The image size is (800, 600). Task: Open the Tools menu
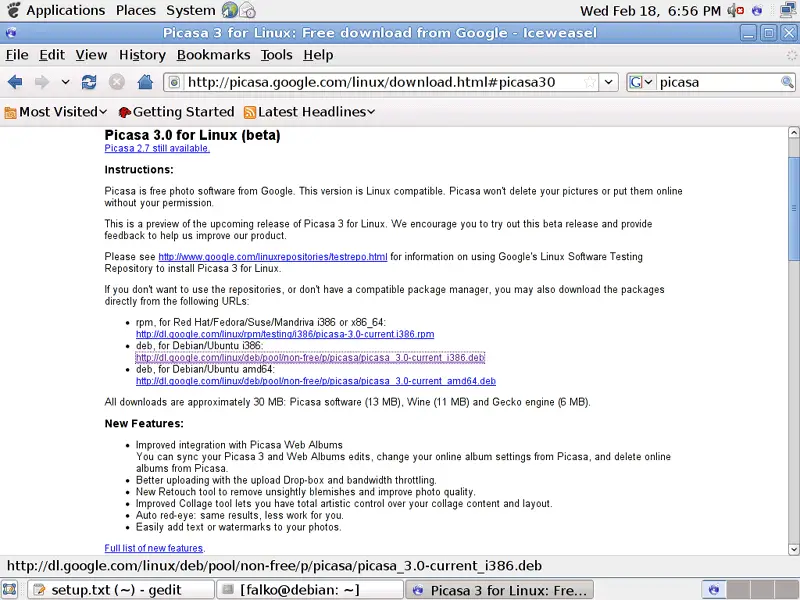[x=277, y=55]
